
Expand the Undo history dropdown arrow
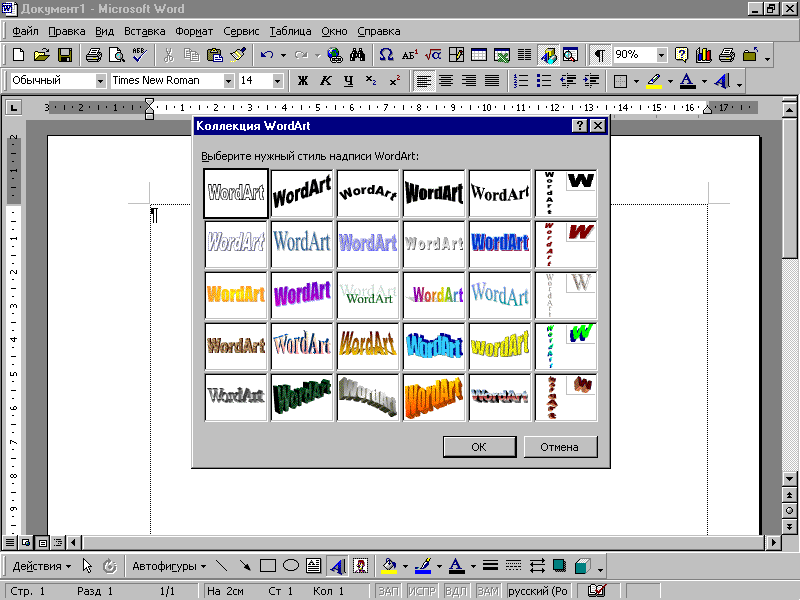click(x=283, y=55)
